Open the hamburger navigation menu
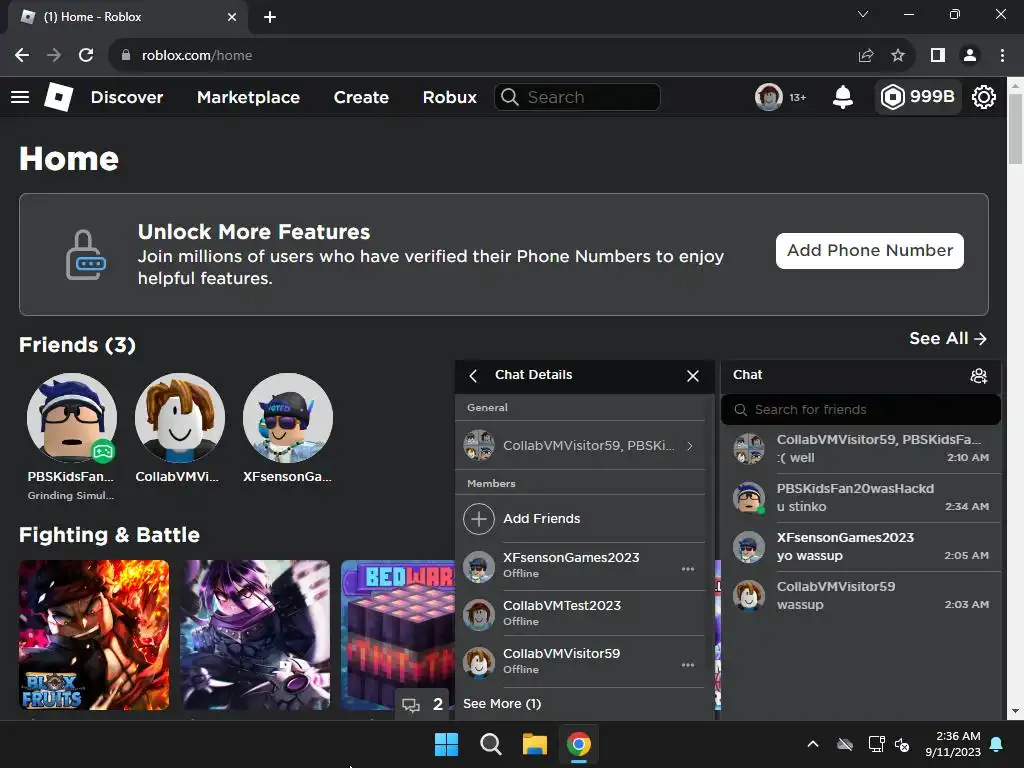The height and width of the screenshot is (768, 1024). 20,97
